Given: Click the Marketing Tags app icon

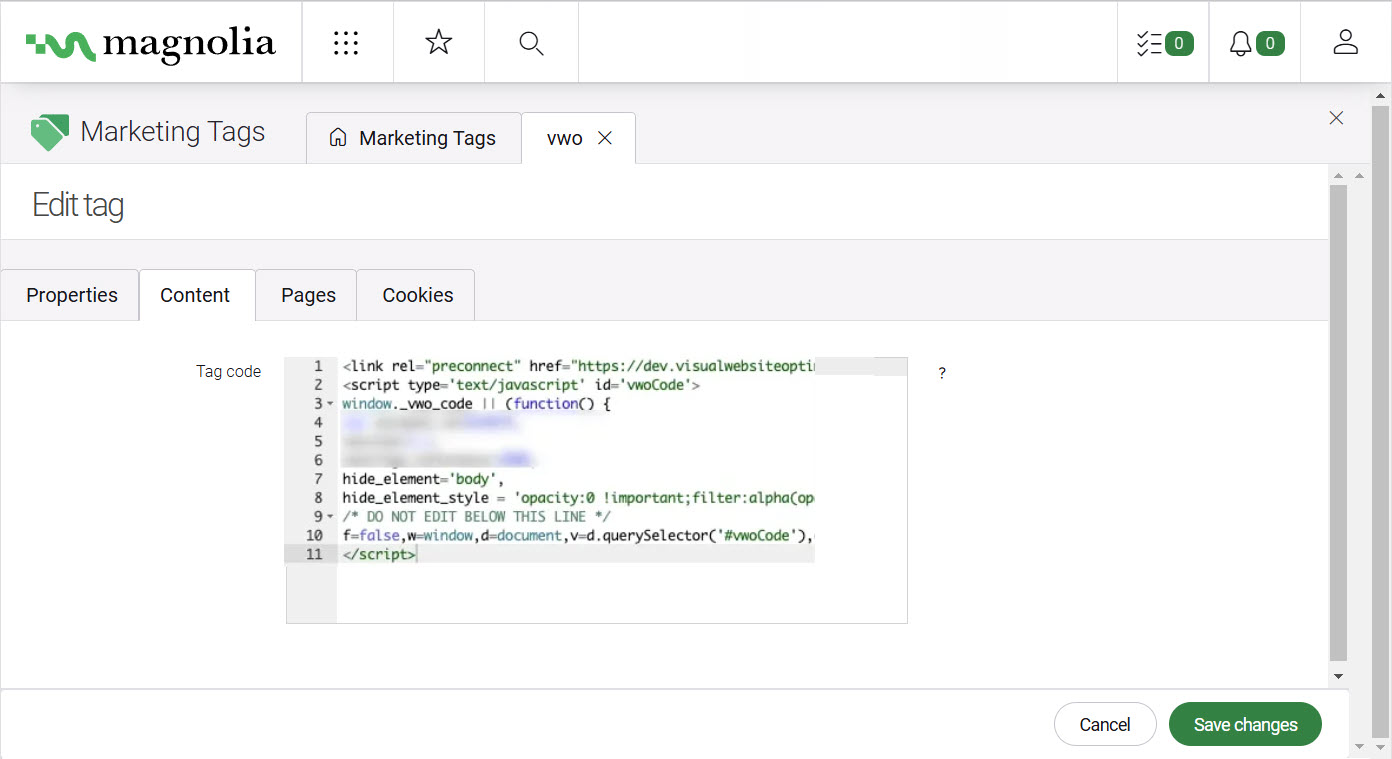Looking at the screenshot, I should [49, 132].
